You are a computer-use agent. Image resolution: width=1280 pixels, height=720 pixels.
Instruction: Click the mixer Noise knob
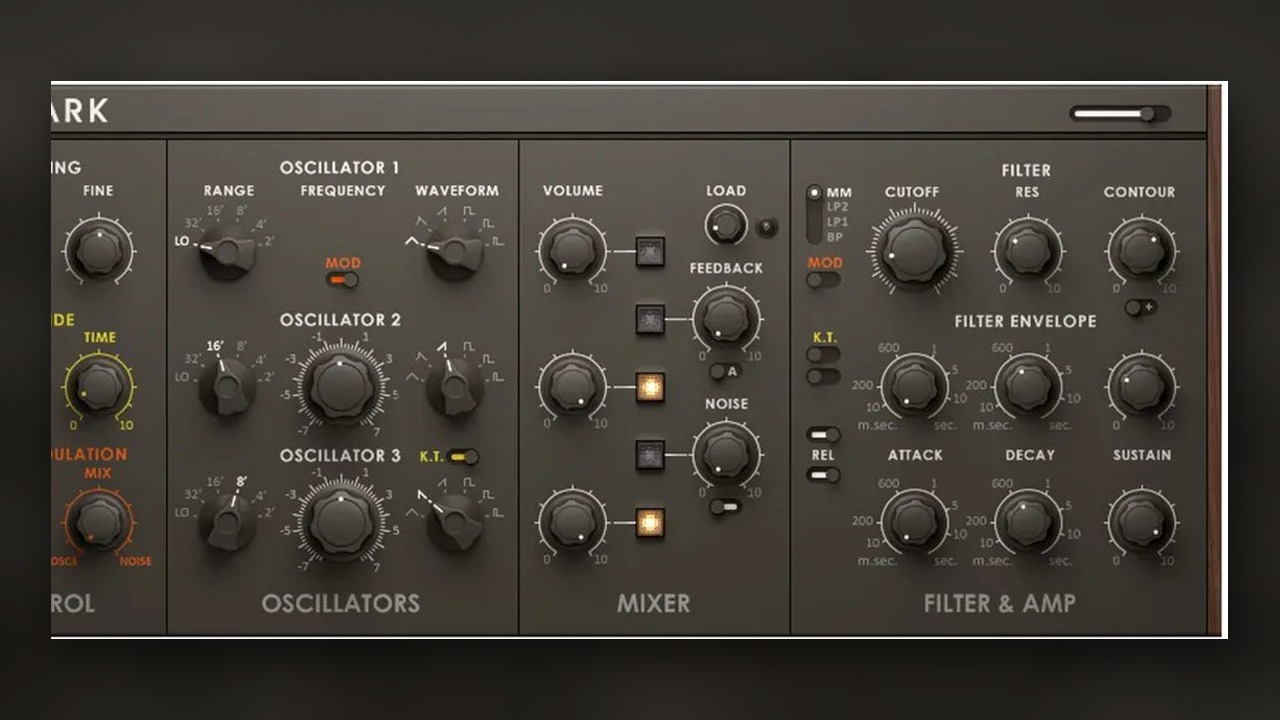click(x=726, y=454)
